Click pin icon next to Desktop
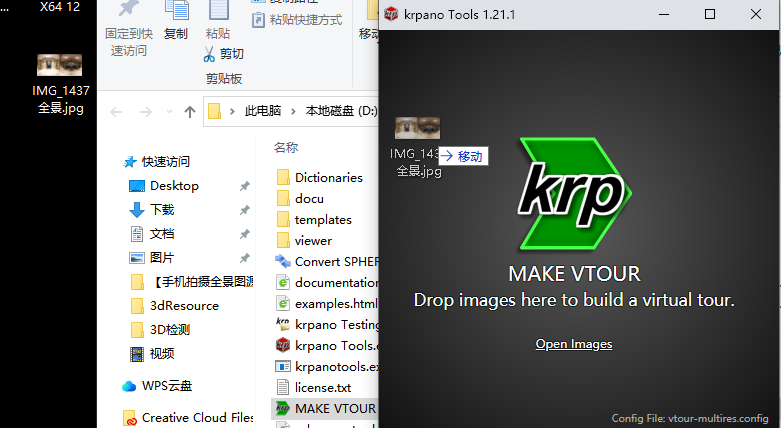 pyautogui.click(x=245, y=186)
